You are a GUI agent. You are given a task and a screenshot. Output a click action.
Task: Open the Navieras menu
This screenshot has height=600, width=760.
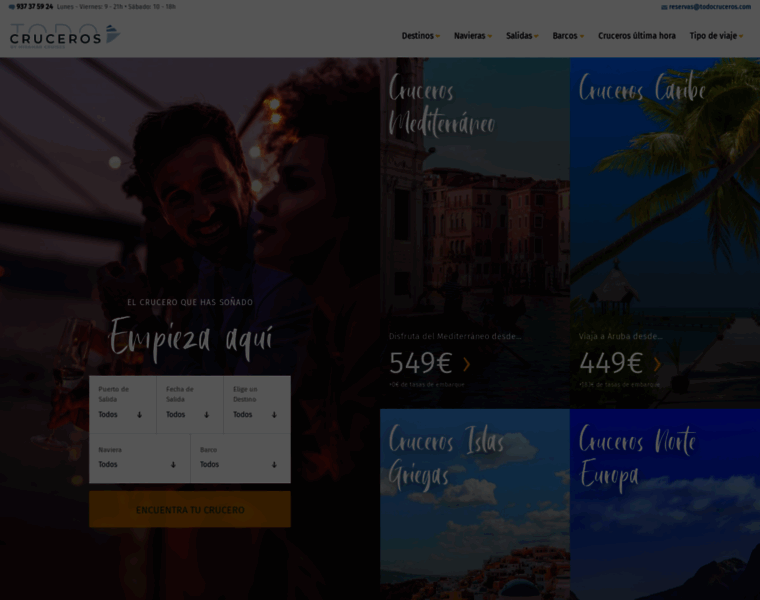[473, 36]
